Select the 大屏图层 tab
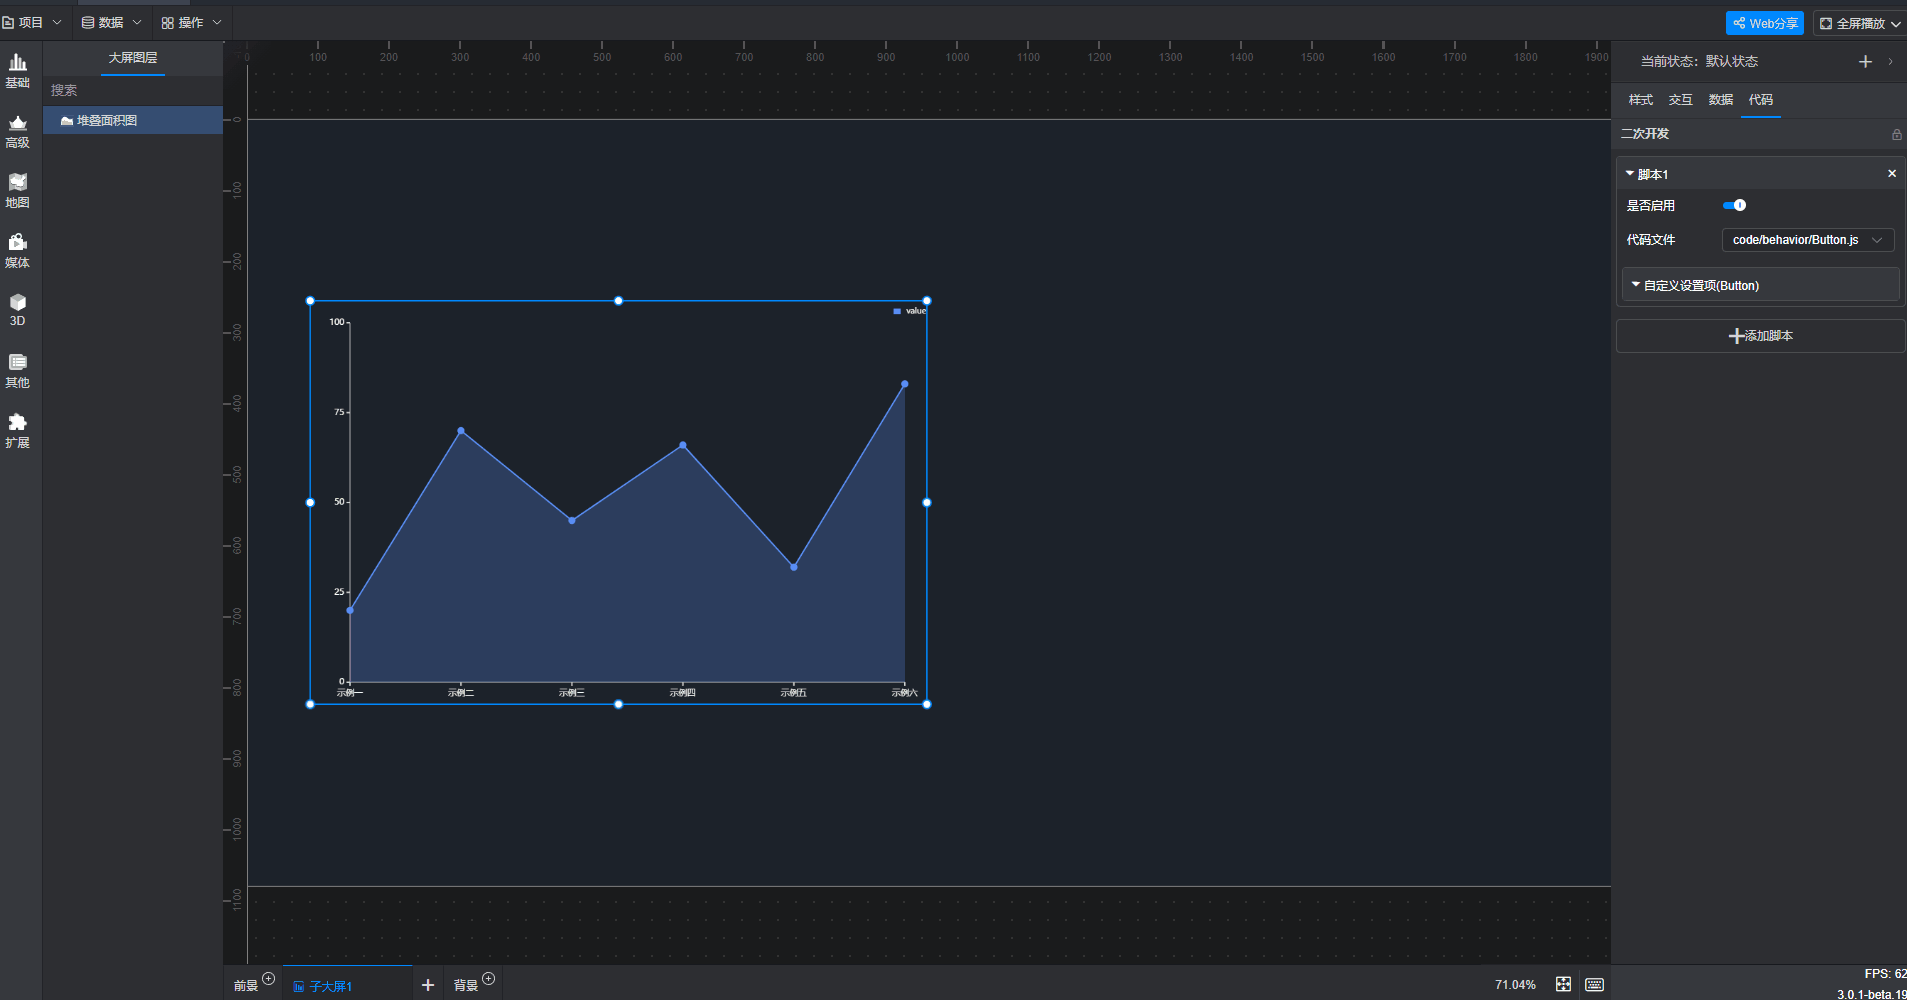Viewport: 1907px width, 1000px height. [133, 58]
